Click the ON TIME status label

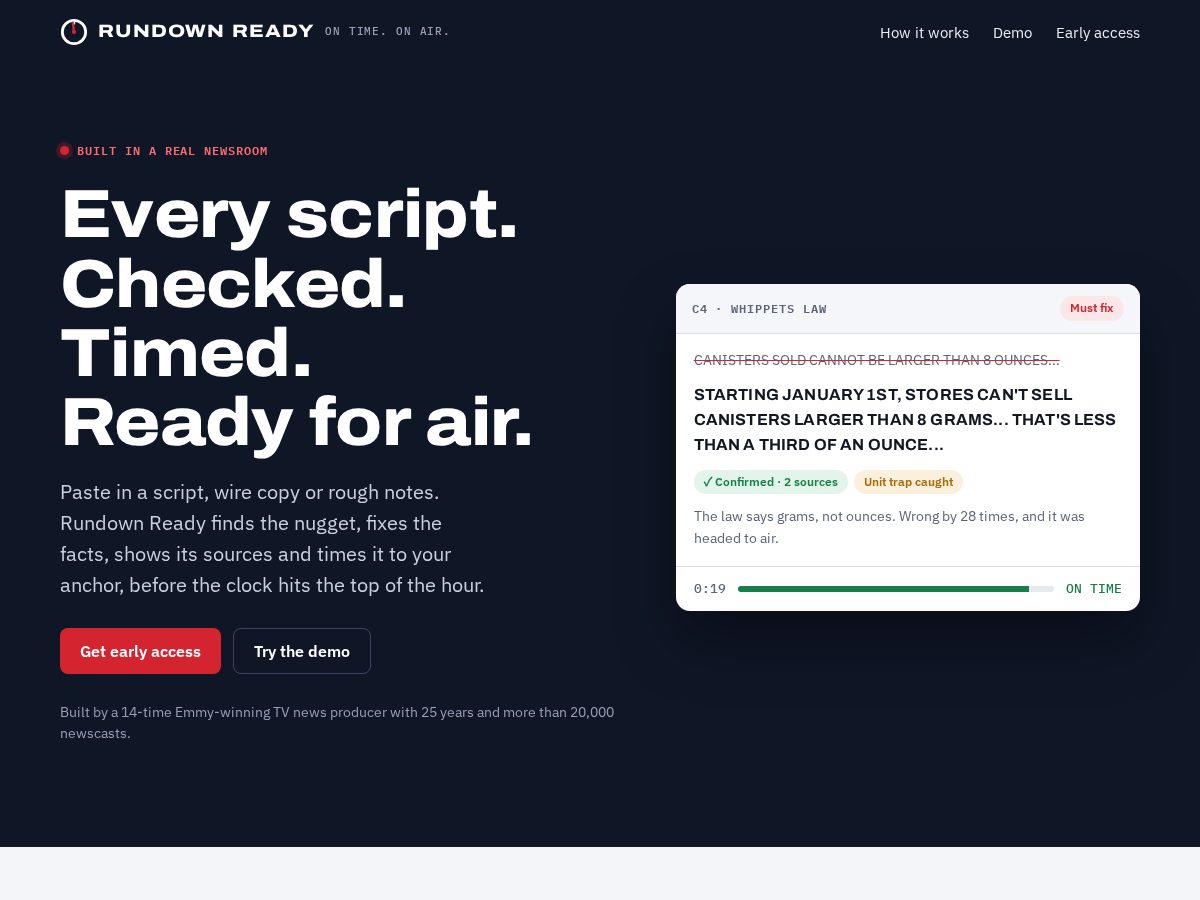[x=1094, y=589]
